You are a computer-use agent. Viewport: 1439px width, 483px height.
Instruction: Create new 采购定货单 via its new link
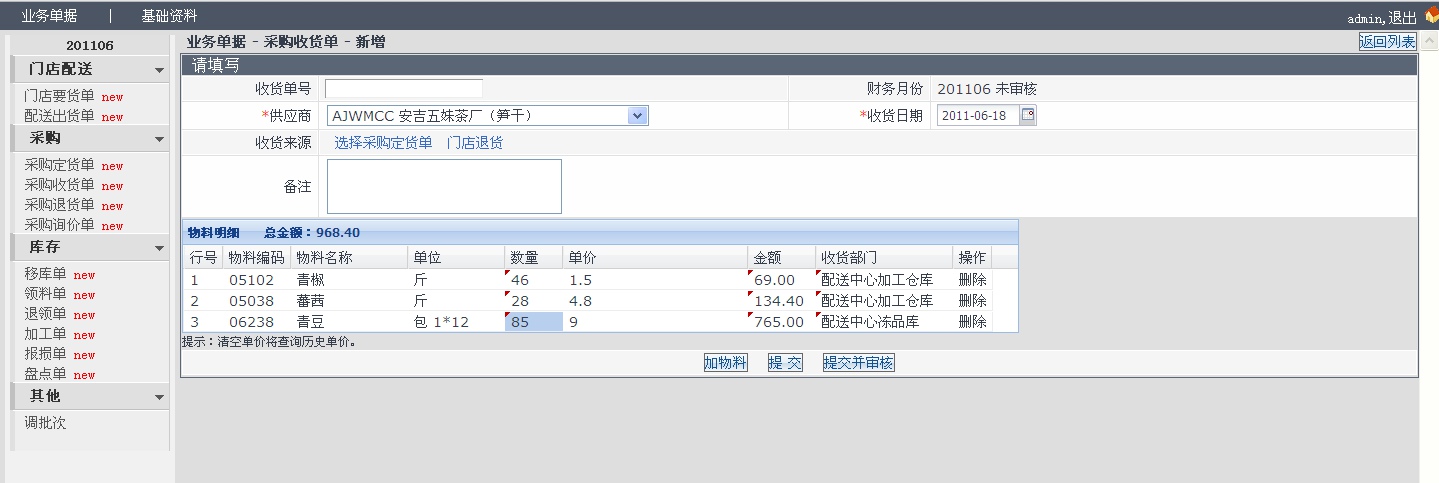click(112, 166)
